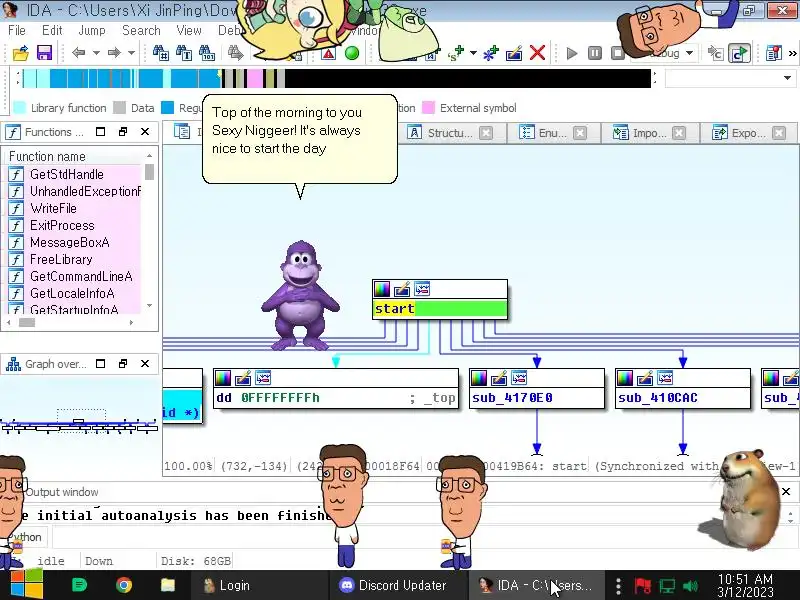Open file with folder toolbar icon
The height and width of the screenshot is (600, 800).
pyautogui.click(x=20, y=53)
